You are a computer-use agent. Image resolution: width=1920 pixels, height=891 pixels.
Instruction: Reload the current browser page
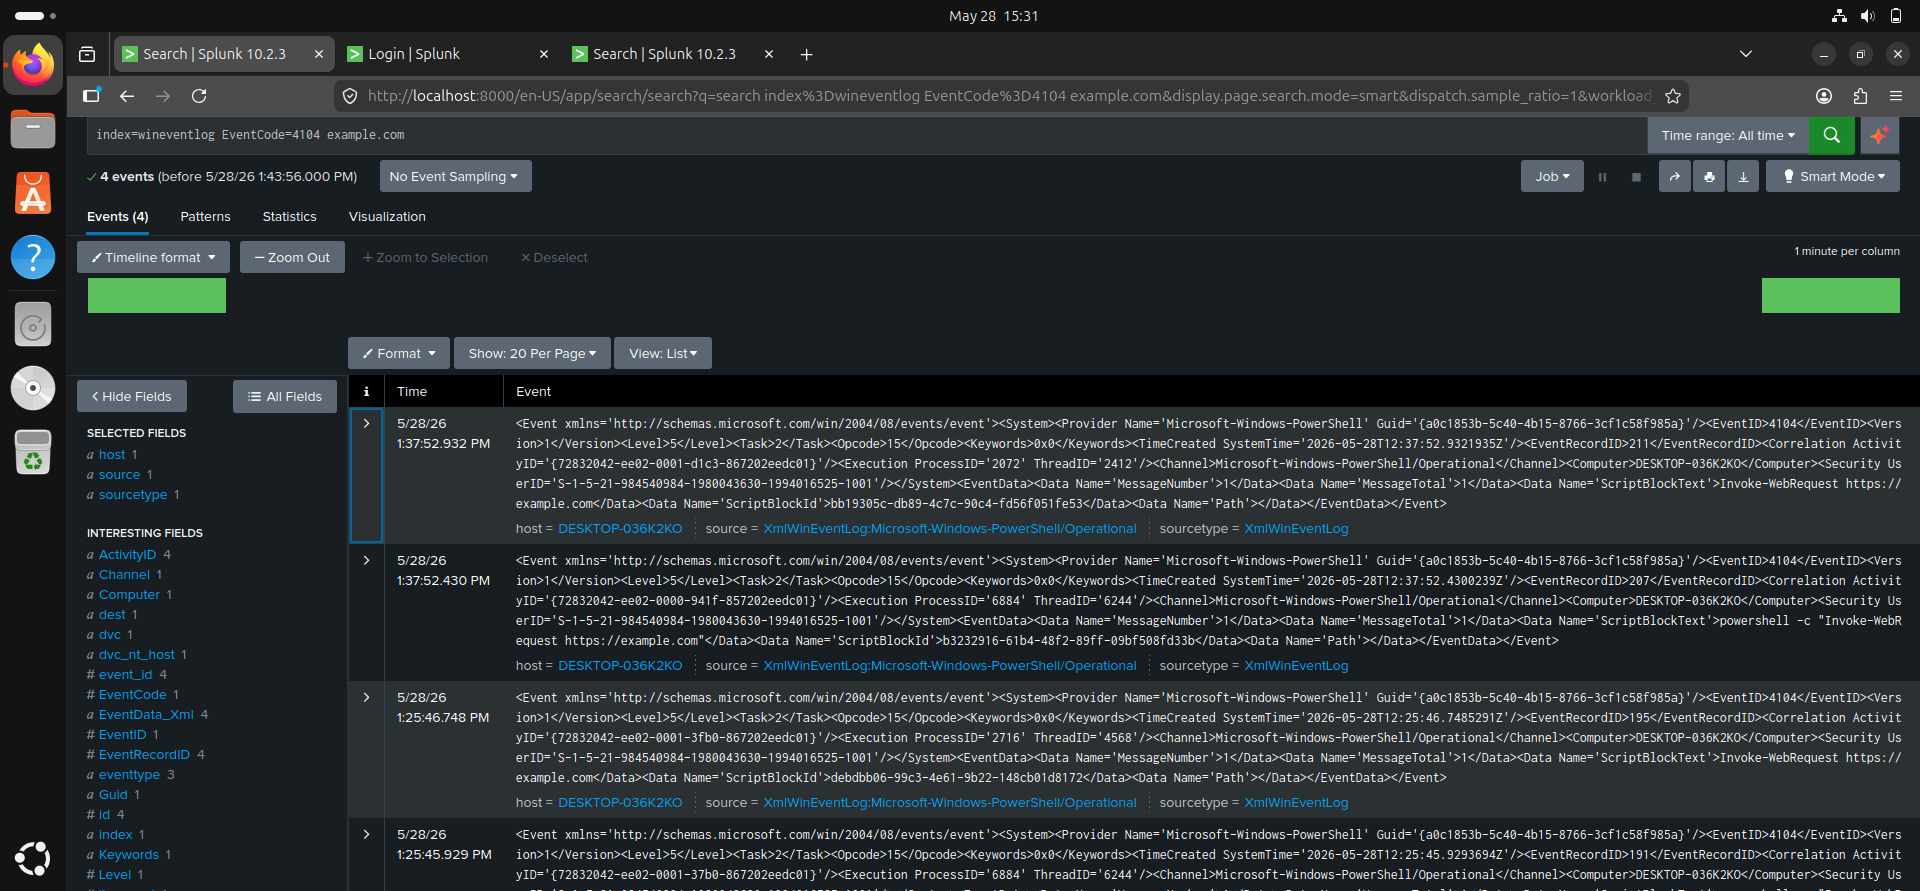click(x=199, y=96)
